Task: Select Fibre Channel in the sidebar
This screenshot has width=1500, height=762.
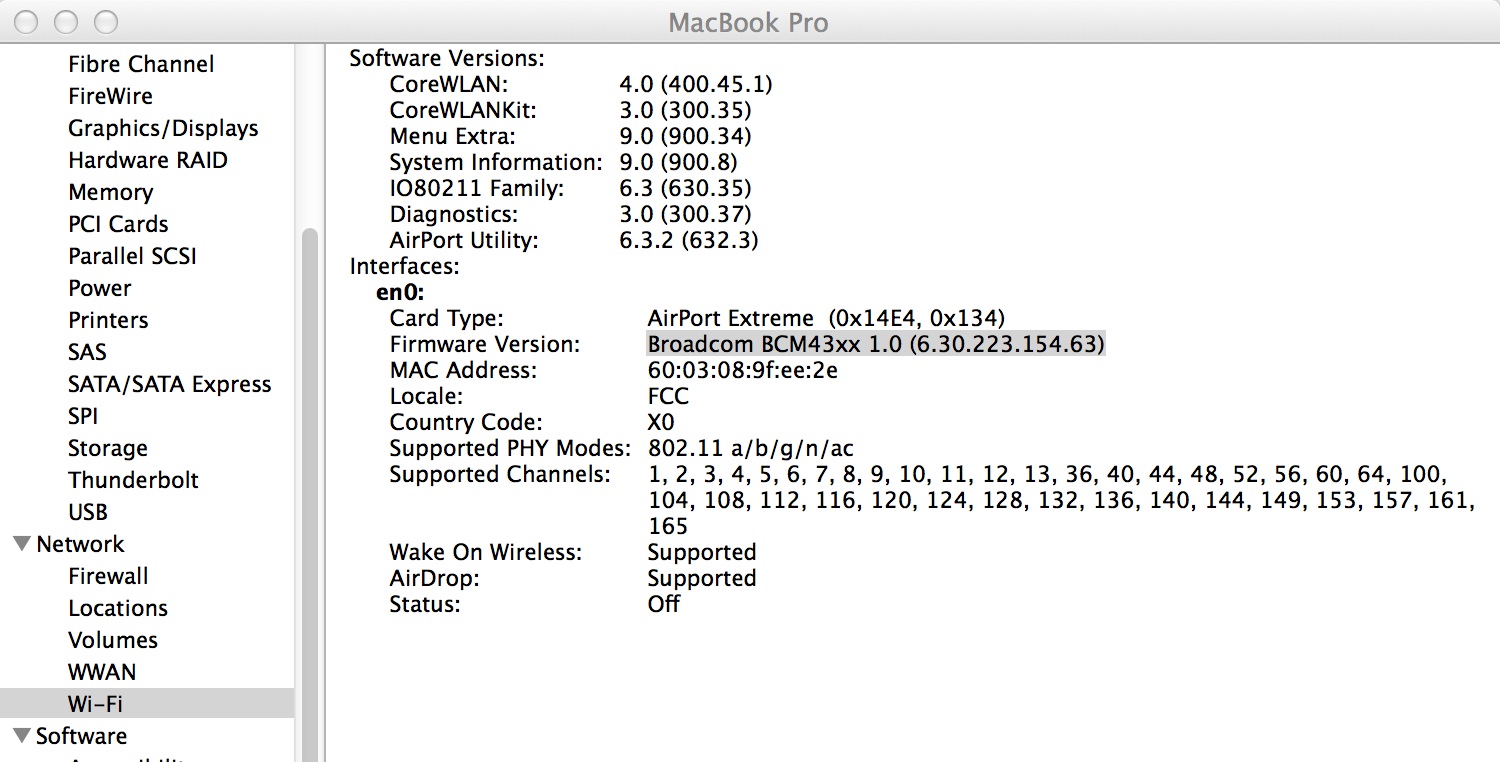Action: click(140, 65)
